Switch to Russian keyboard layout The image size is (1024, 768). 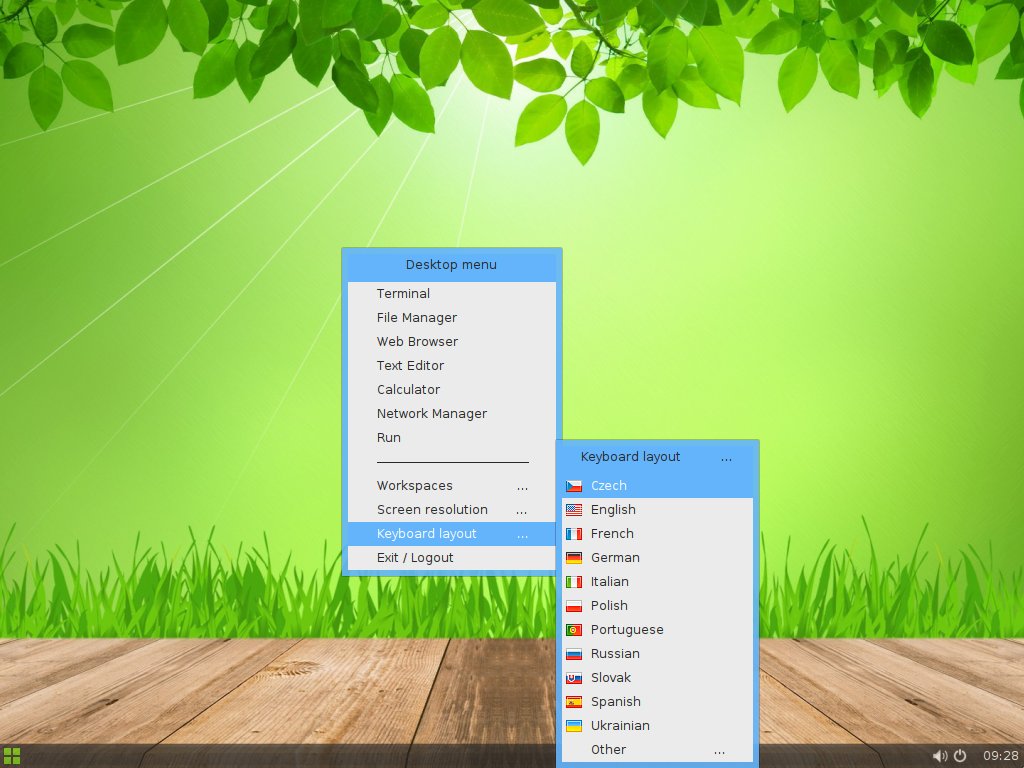click(x=615, y=654)
